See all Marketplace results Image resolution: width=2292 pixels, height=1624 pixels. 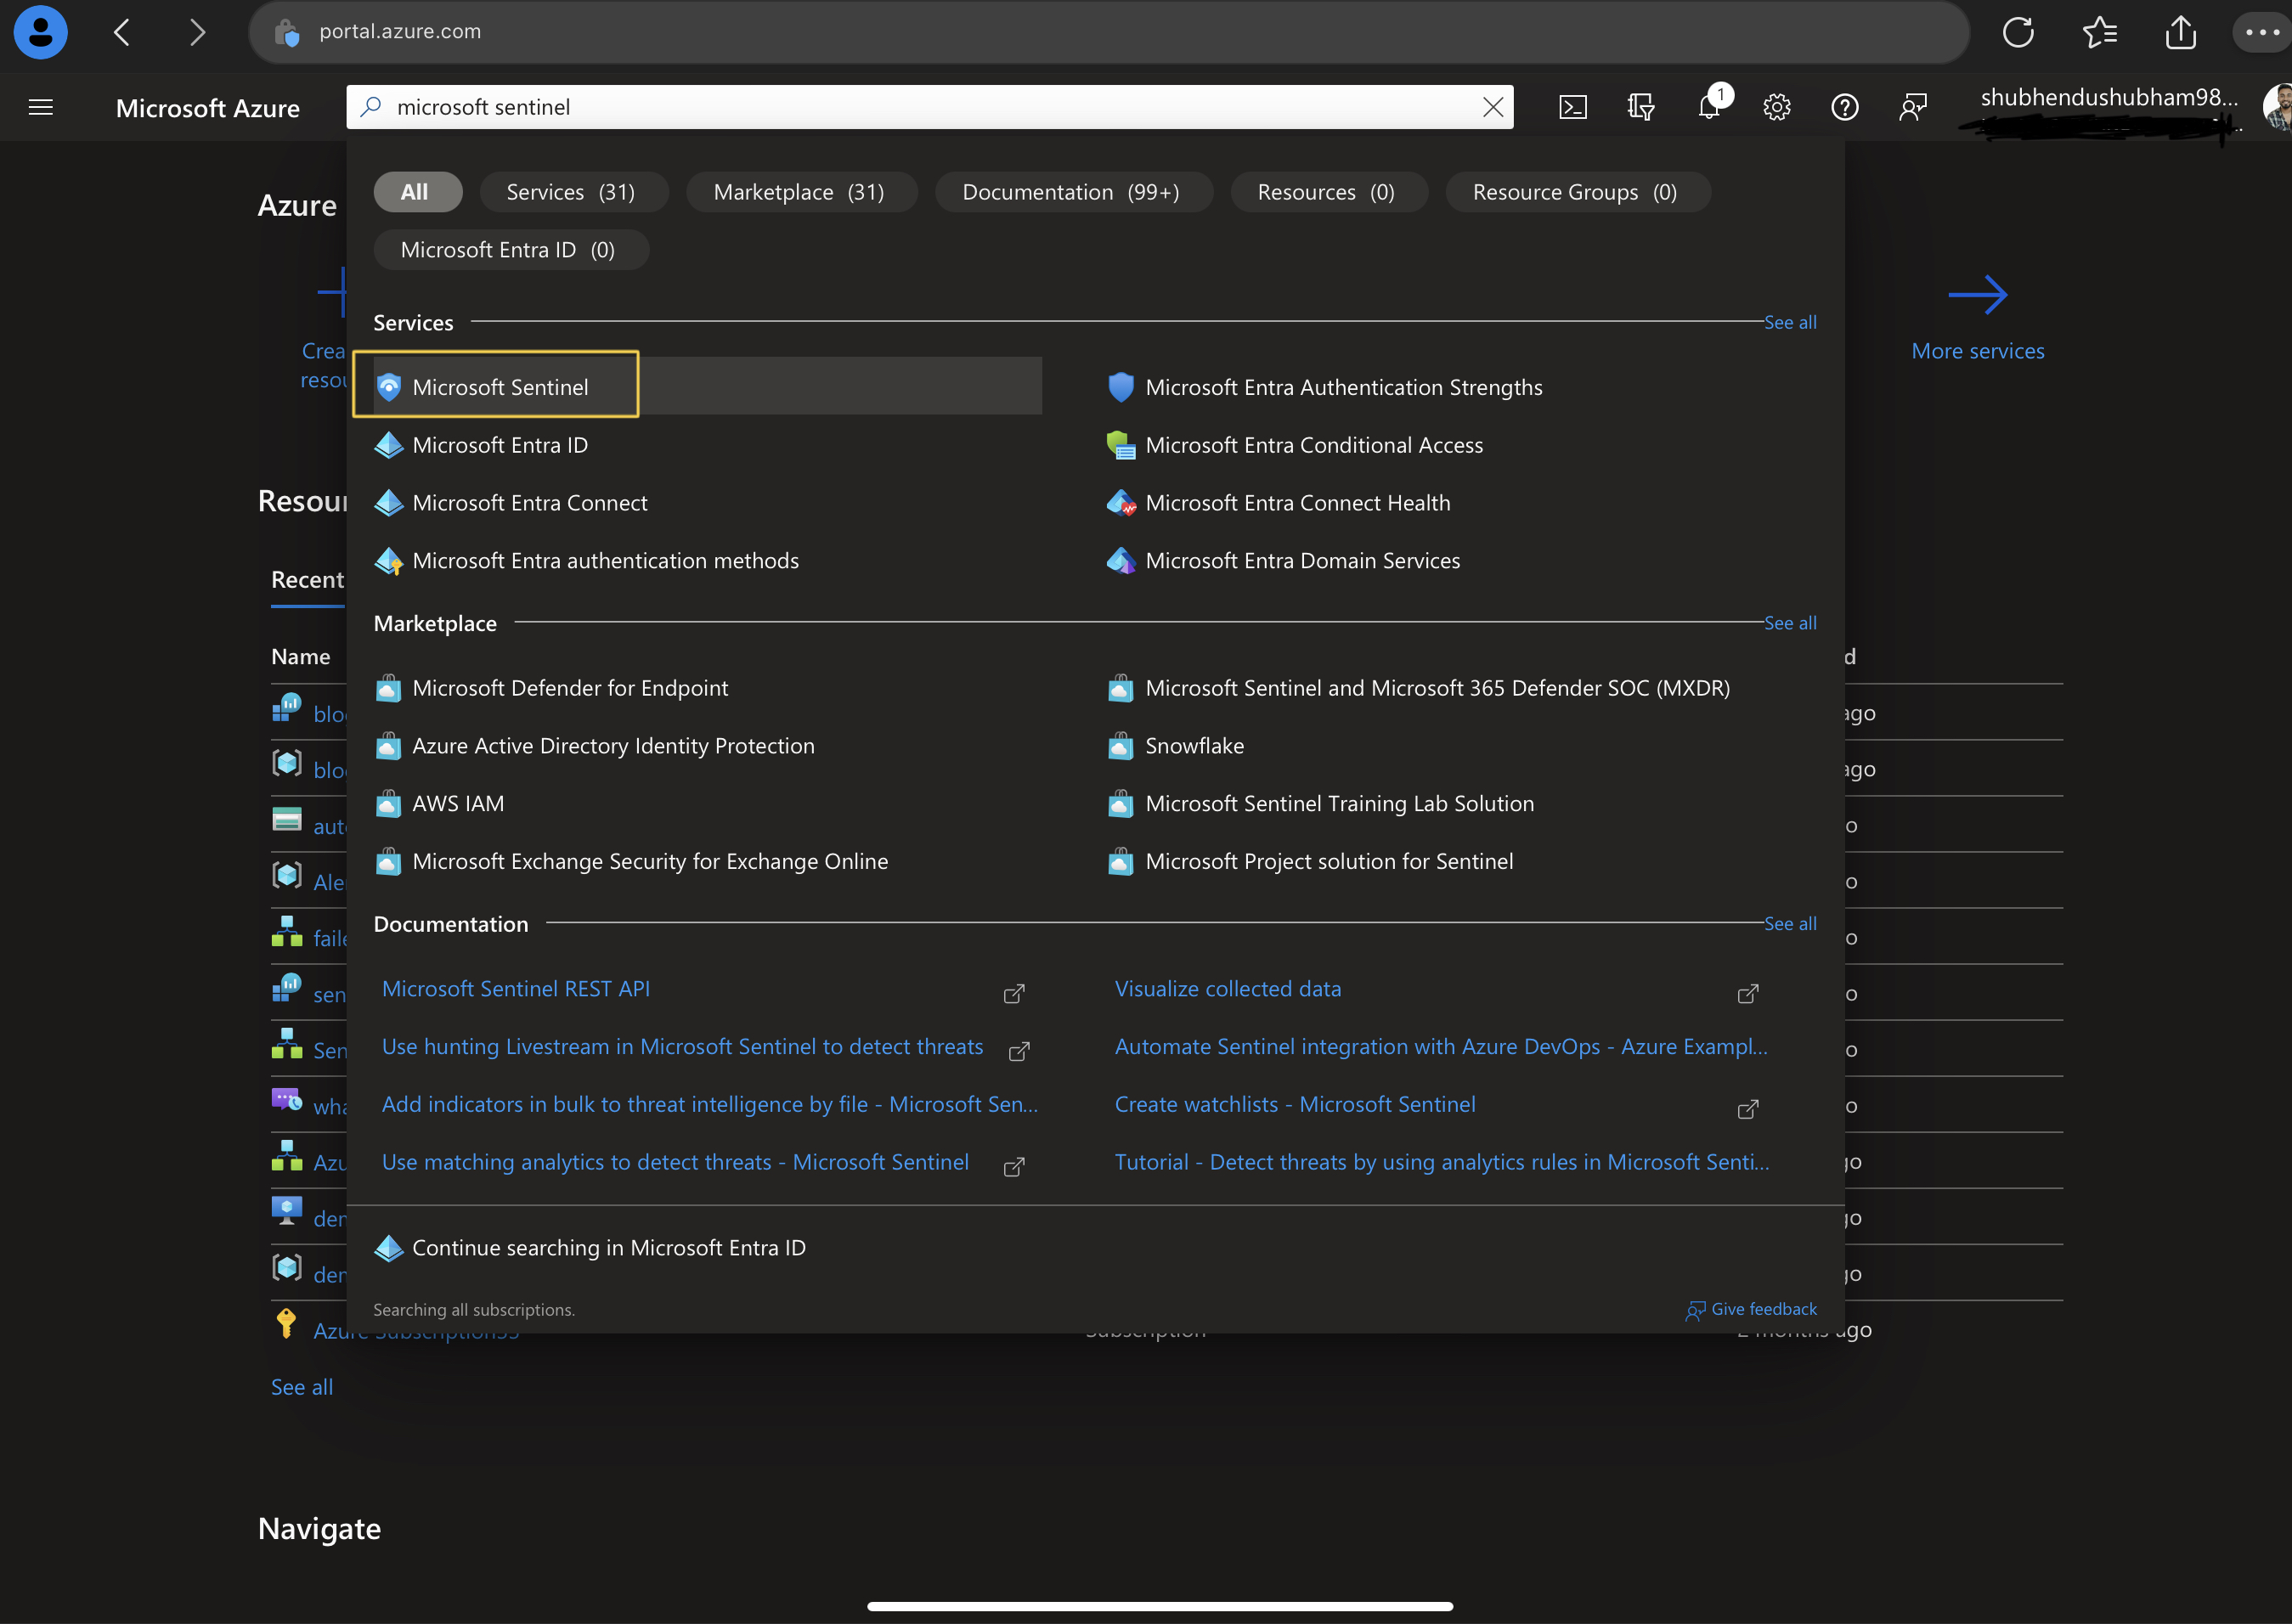click(1790, 623)
